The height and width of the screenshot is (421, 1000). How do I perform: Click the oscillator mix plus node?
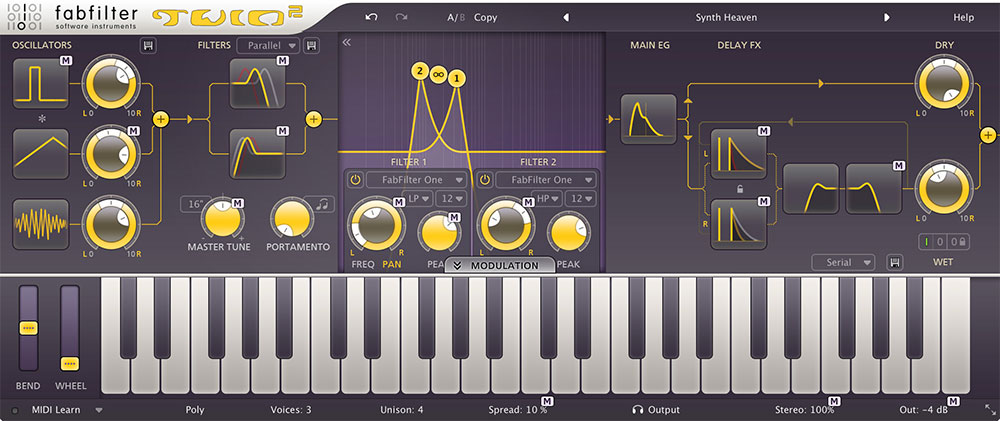[x=161, y=119]
